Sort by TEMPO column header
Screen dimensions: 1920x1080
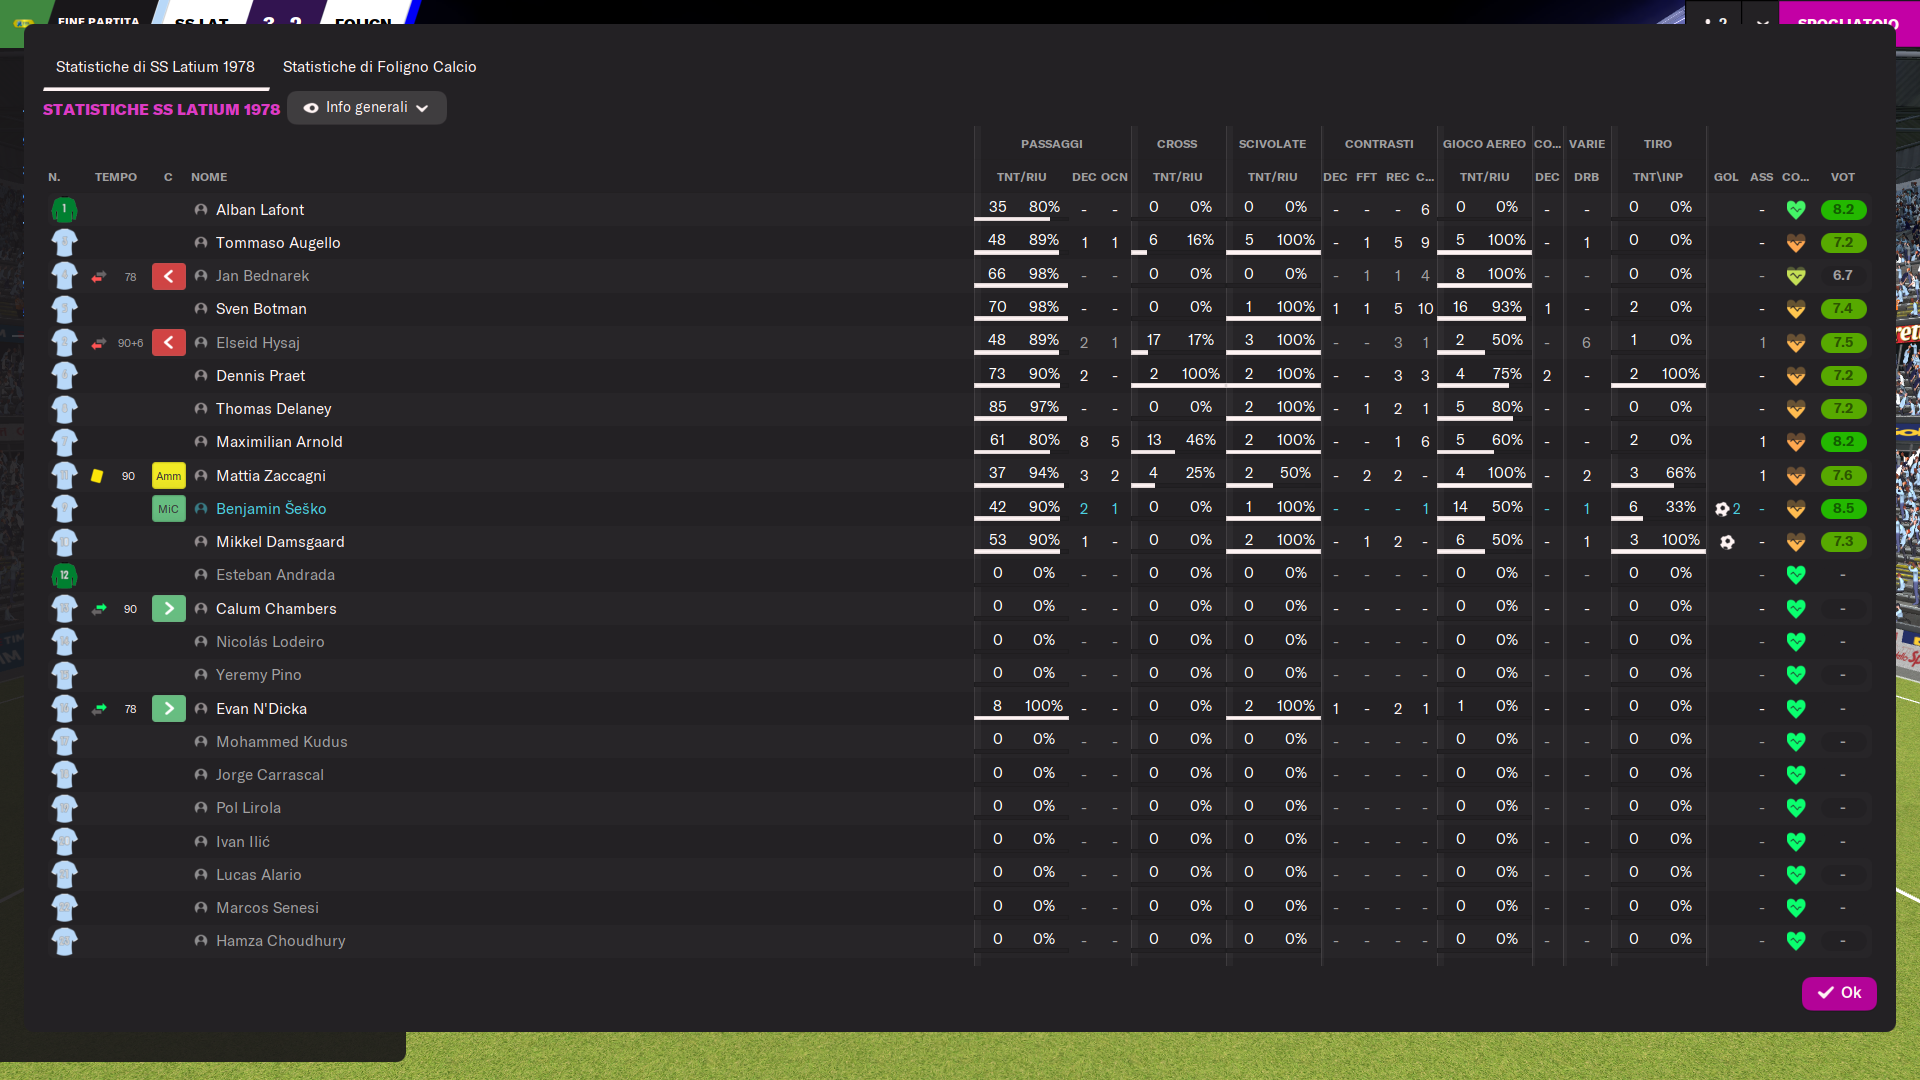click(x=116, y=177)
